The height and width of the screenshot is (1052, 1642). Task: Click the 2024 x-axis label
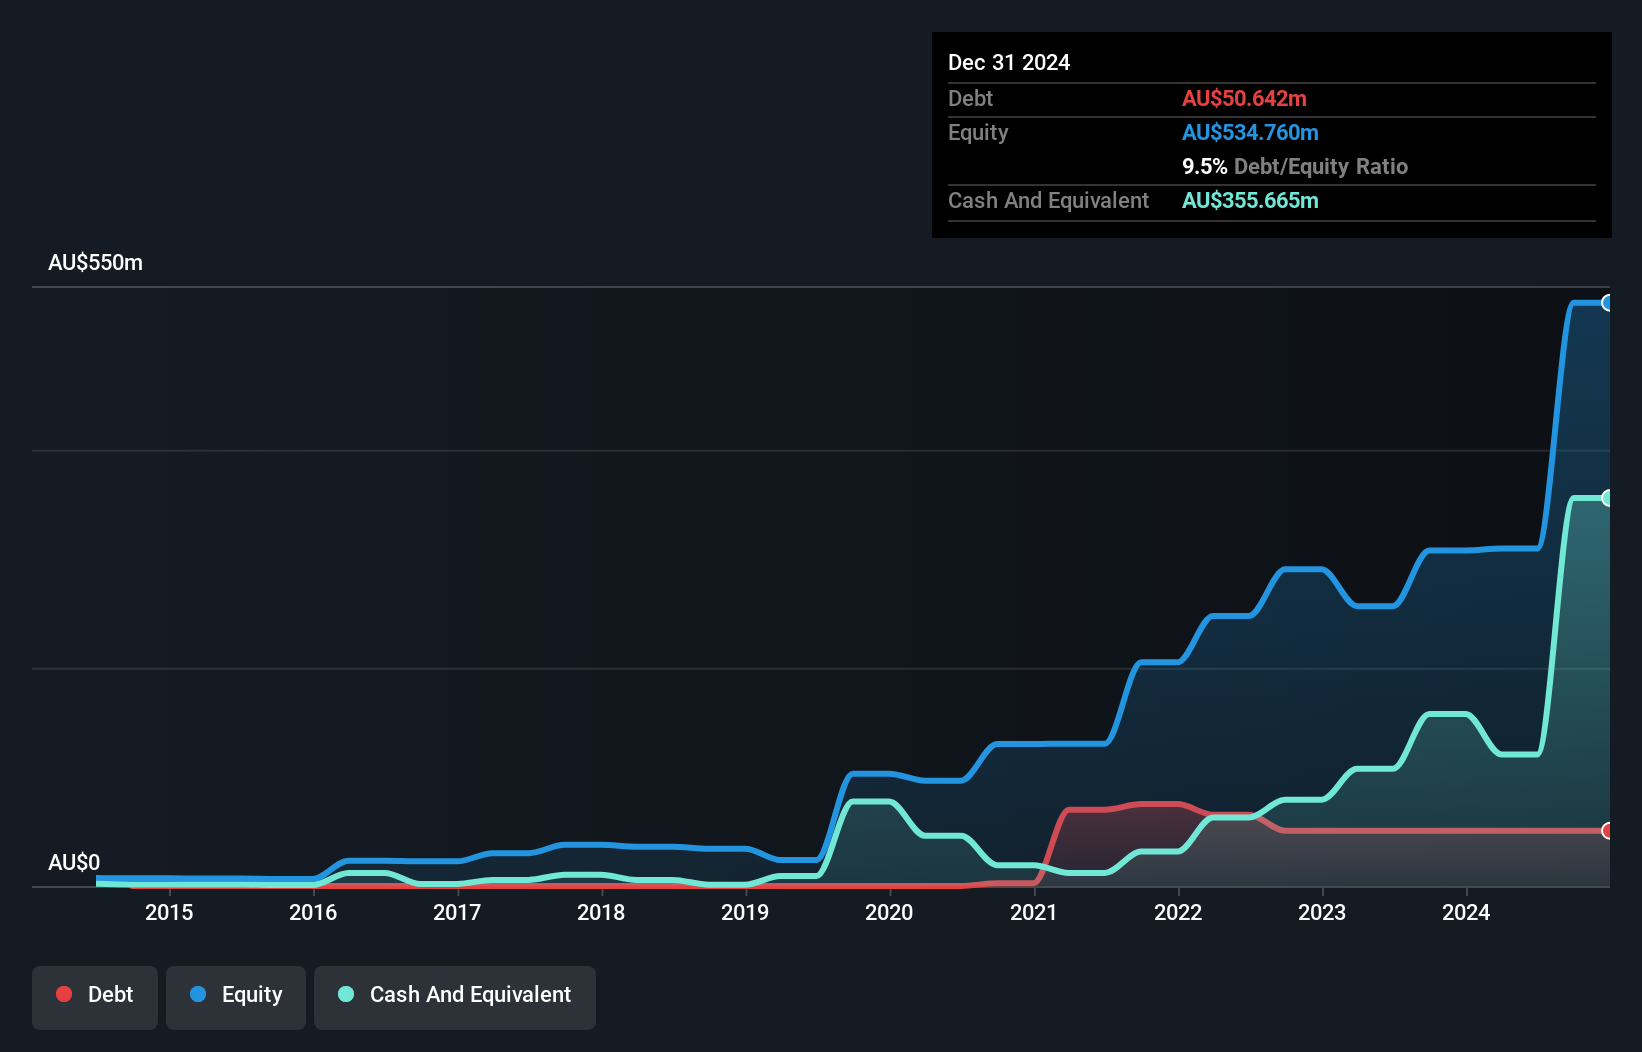(1466, 912)
